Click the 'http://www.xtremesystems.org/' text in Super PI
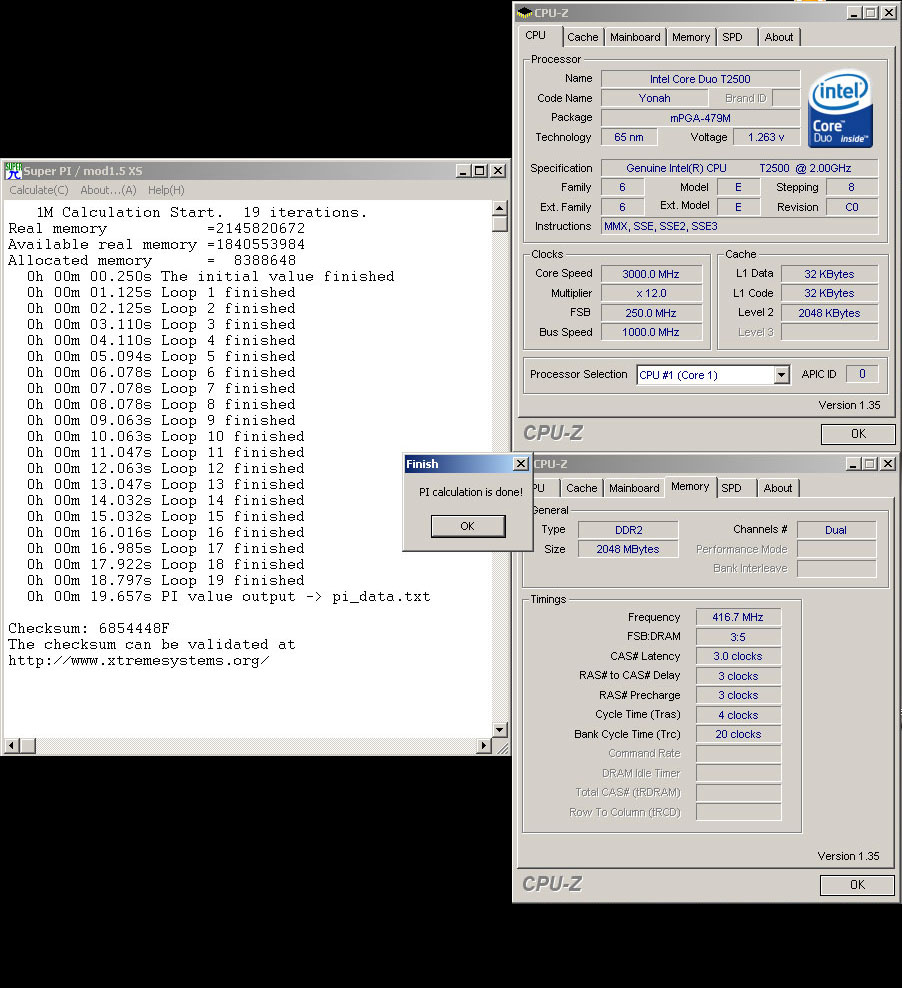 coord(139,660)
